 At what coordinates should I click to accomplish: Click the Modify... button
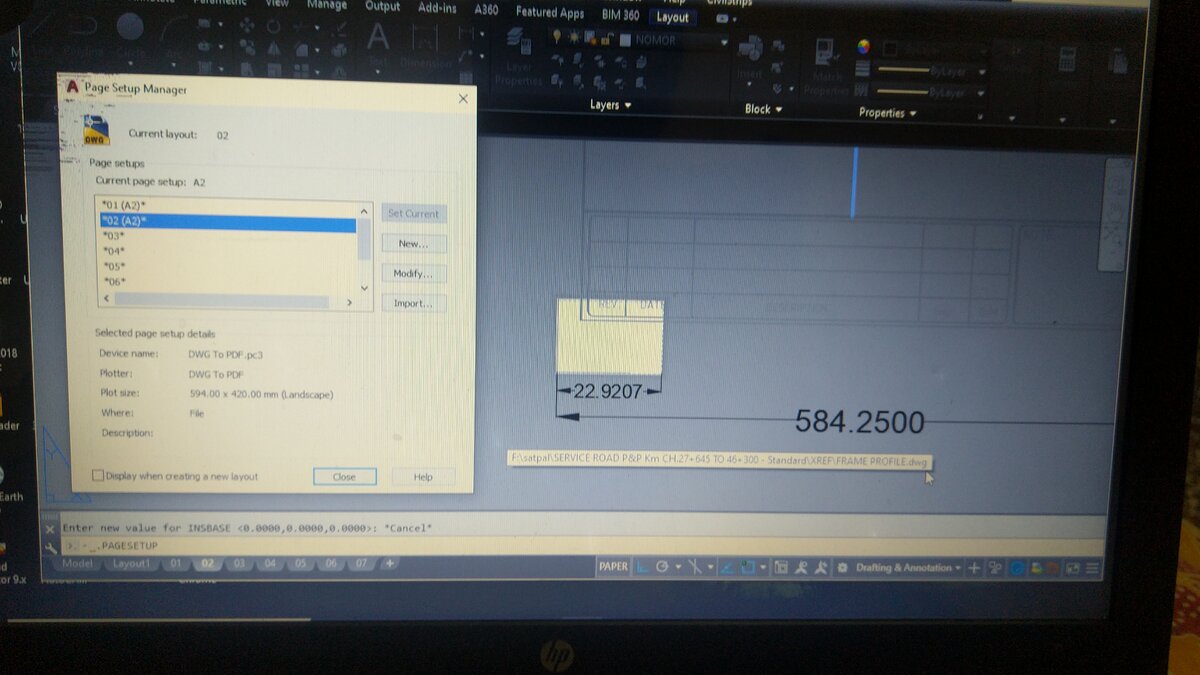414,273
